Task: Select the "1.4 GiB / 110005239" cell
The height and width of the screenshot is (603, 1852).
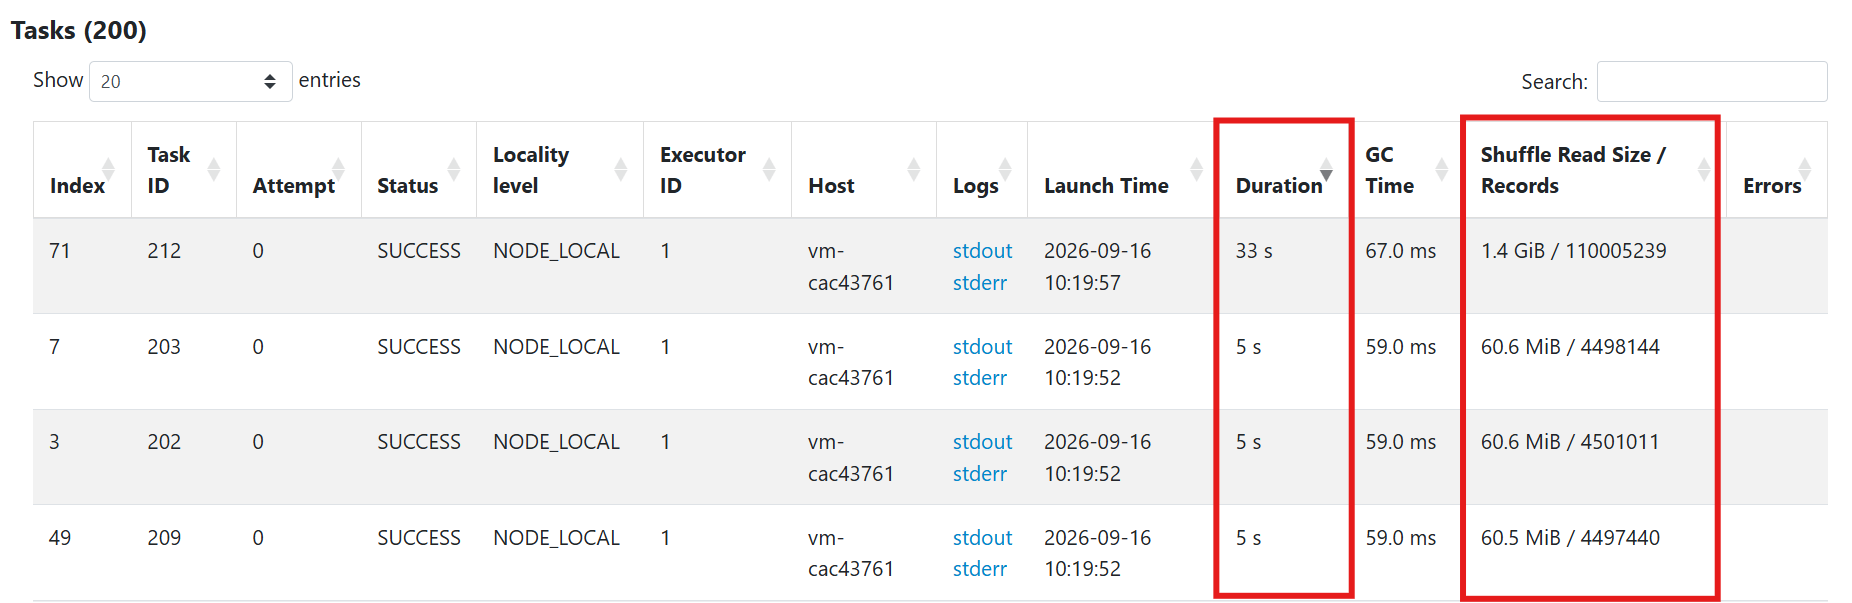Action: coord(1574,251)
